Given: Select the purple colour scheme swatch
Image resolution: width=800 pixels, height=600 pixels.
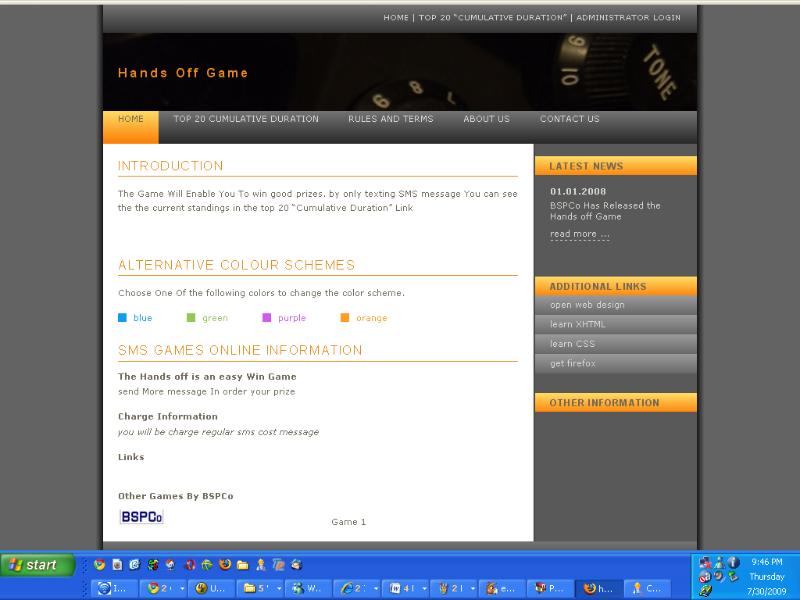Looking at the screenshot, I should 266,318.
